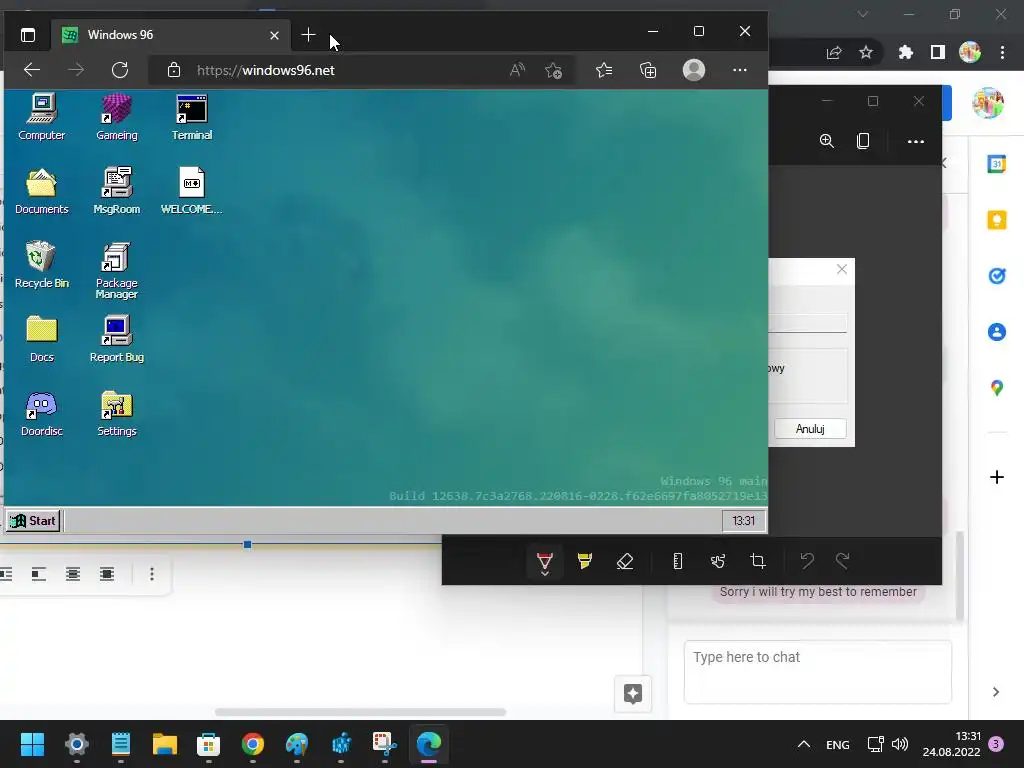The image size is (1024, 768).
Task: Open Google Tasks side panel icon
Action: (997, 276)
